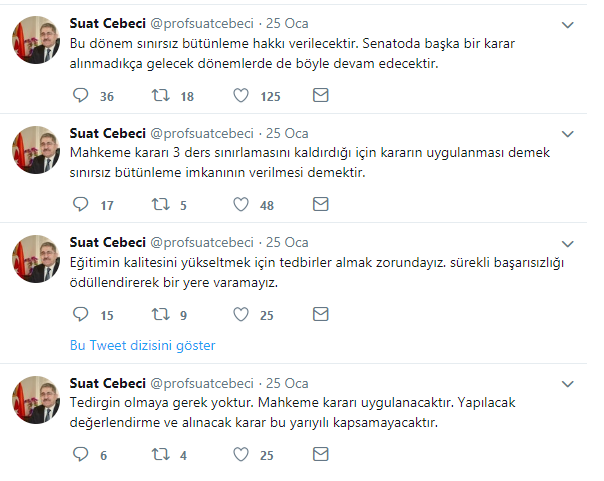
Task: Click @profsuatcebeci handle on 'Mahkeme kararı' tweet
Action: [x=201, y=133]
